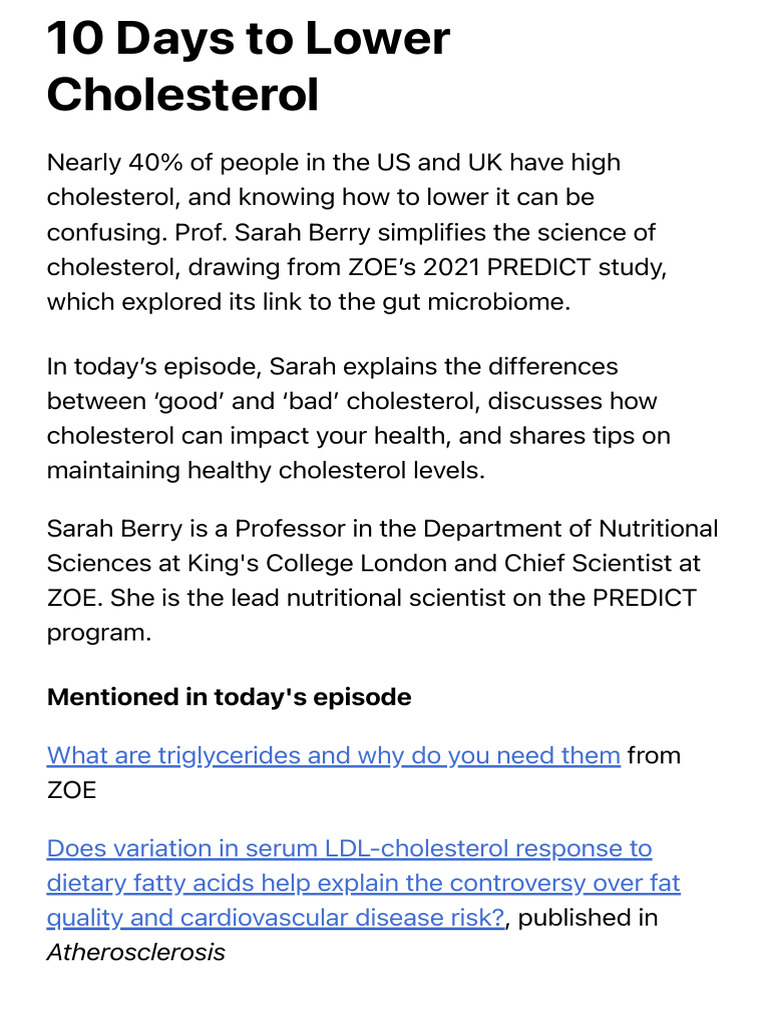
Task: Click the paragraph starting 'Sarah Berry is a Professor'
Action: [382, 580]
